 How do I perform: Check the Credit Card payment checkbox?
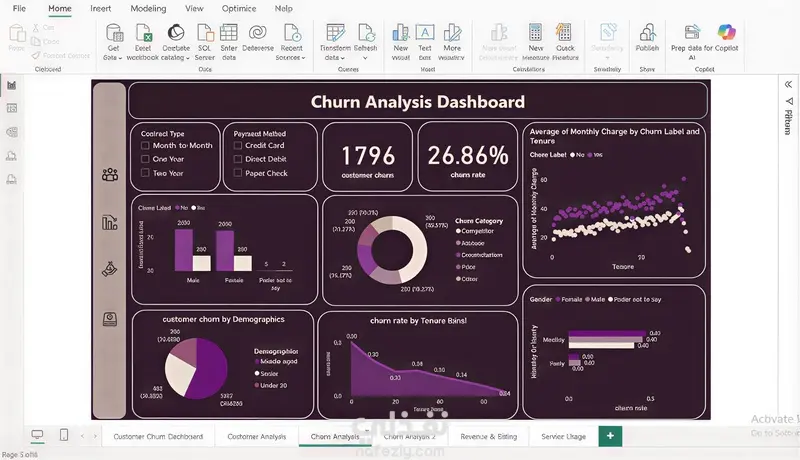[x=238, y=145]
